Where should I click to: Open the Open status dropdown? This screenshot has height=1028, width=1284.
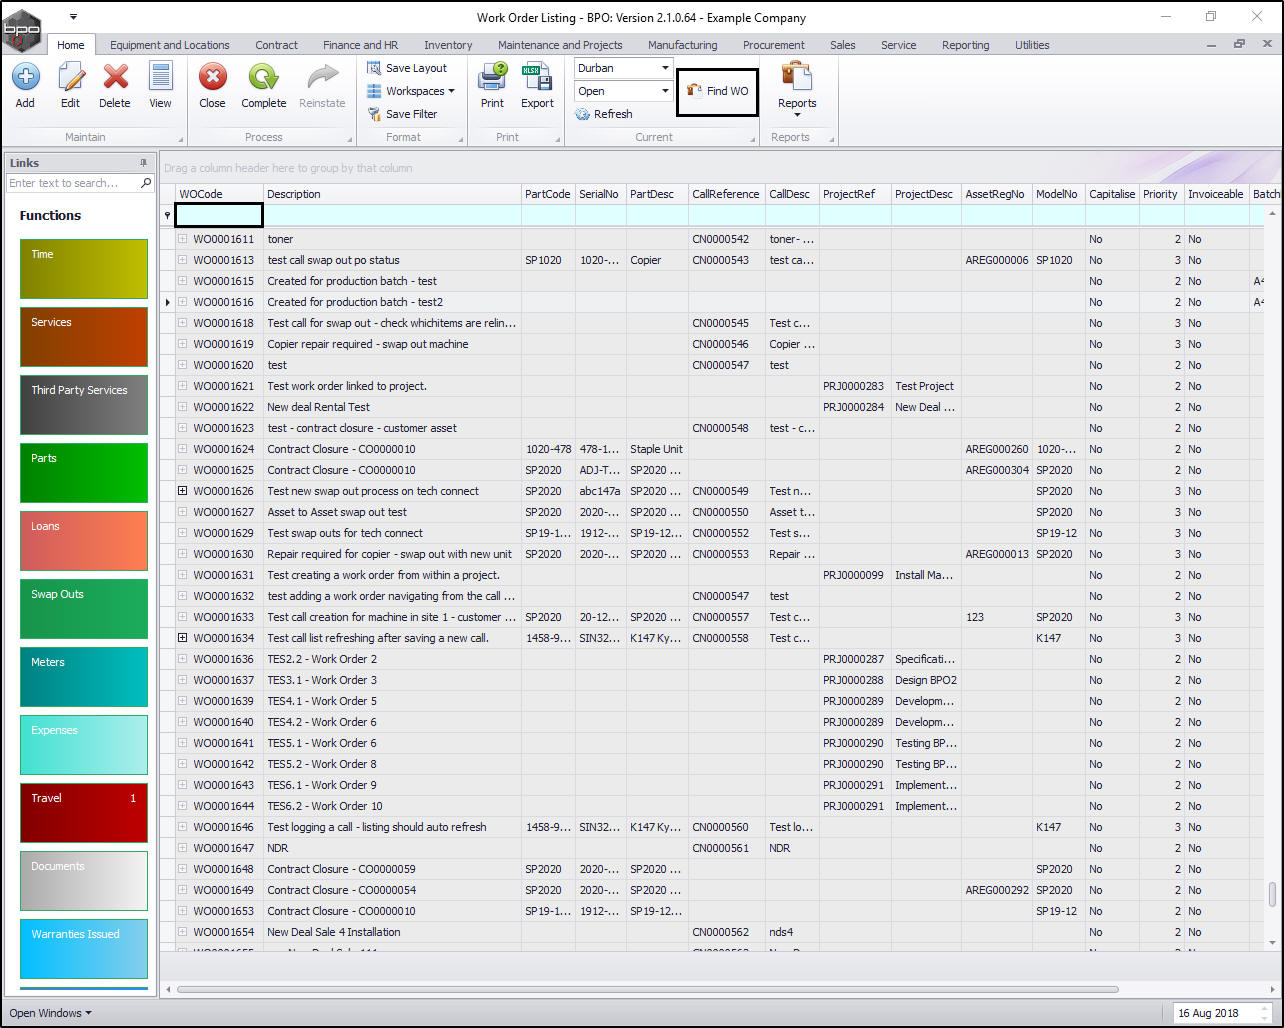click(x=665, y=91)
